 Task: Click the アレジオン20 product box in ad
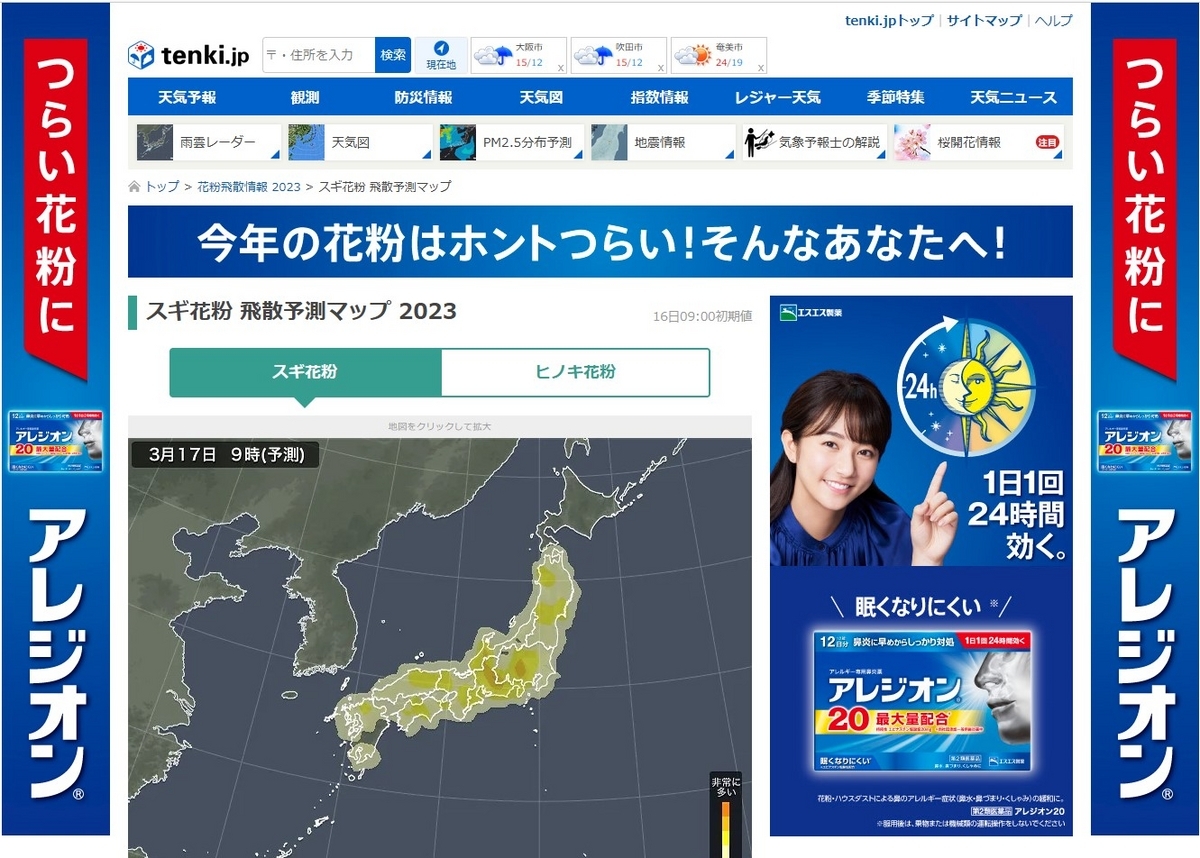[x=922, y=701]
